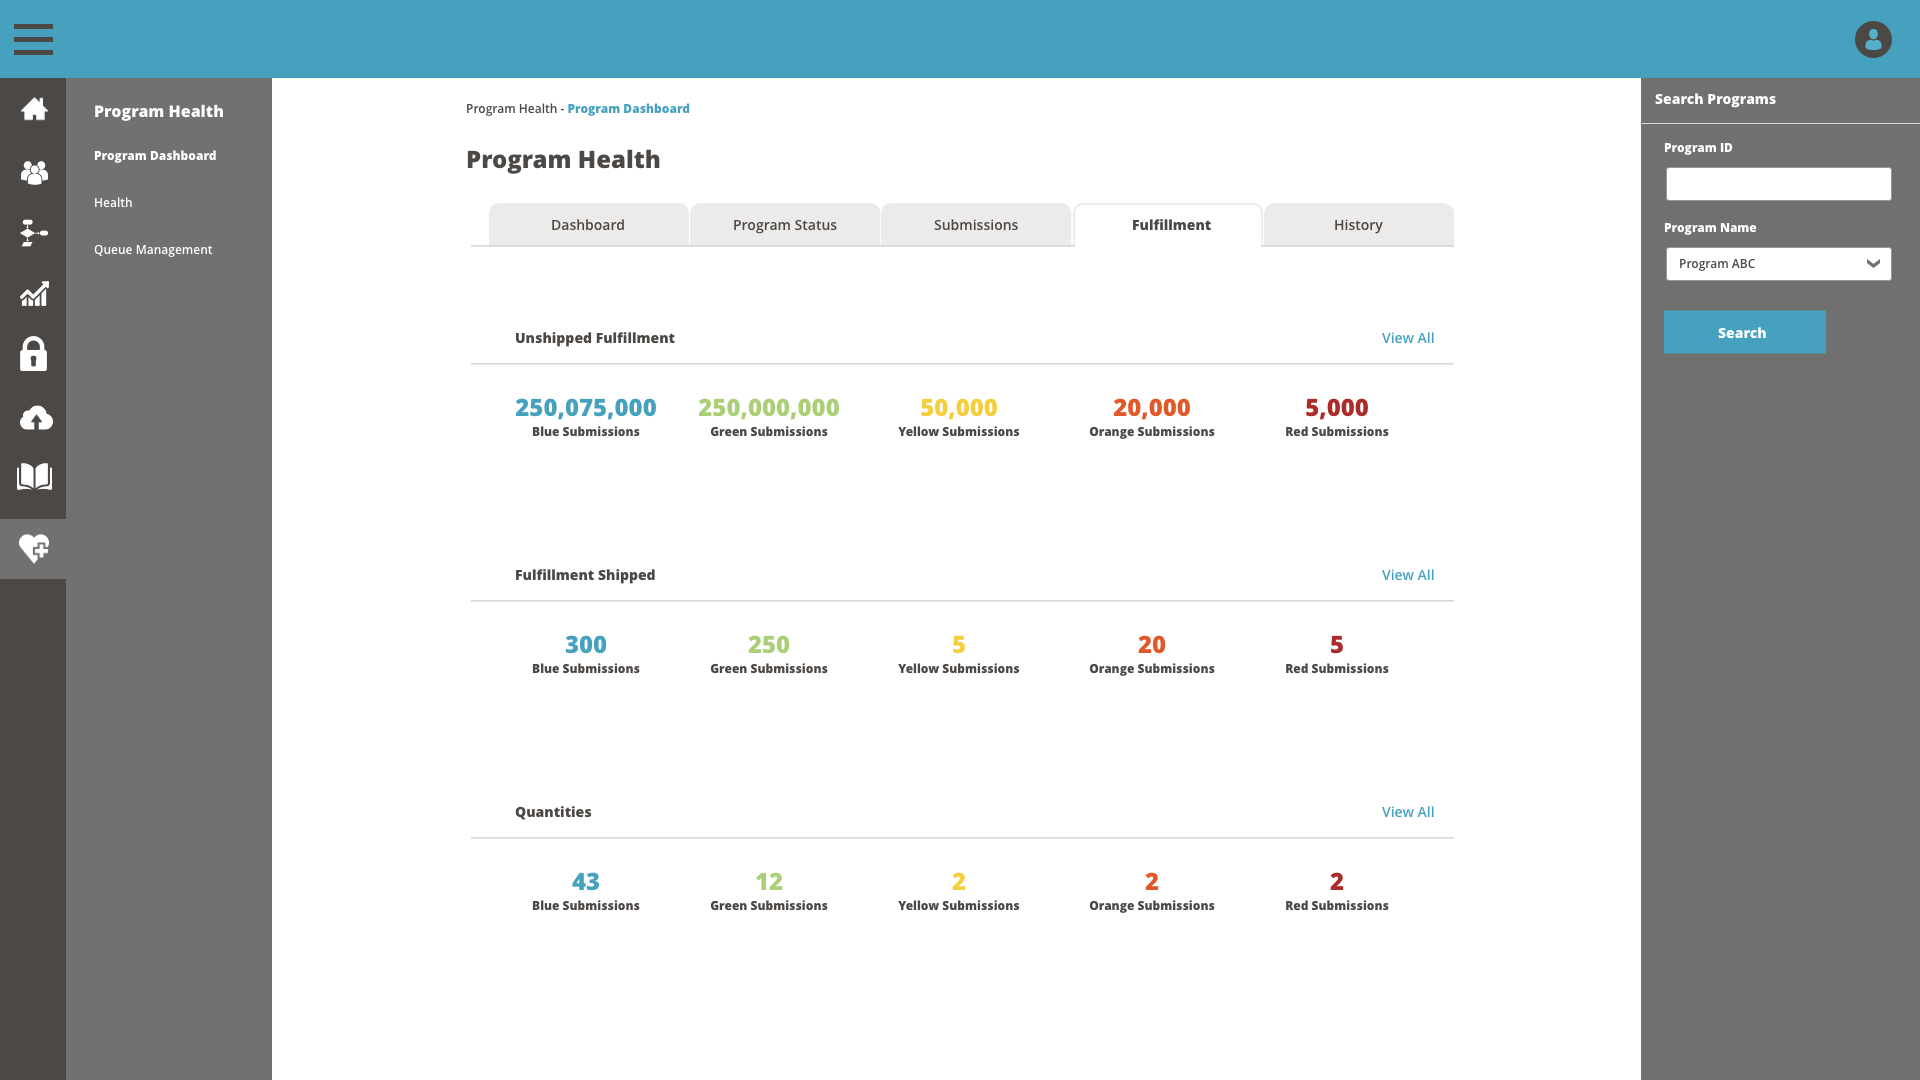Open the workflow diagram sidebar icon

coord(34,233)
